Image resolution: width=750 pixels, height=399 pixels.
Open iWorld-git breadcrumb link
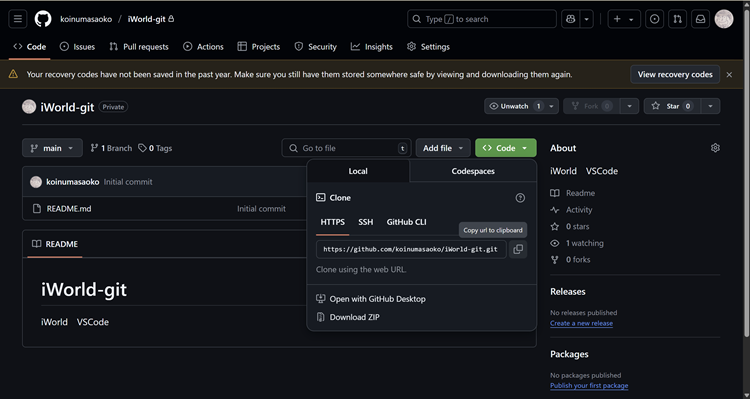pos(146,19)
